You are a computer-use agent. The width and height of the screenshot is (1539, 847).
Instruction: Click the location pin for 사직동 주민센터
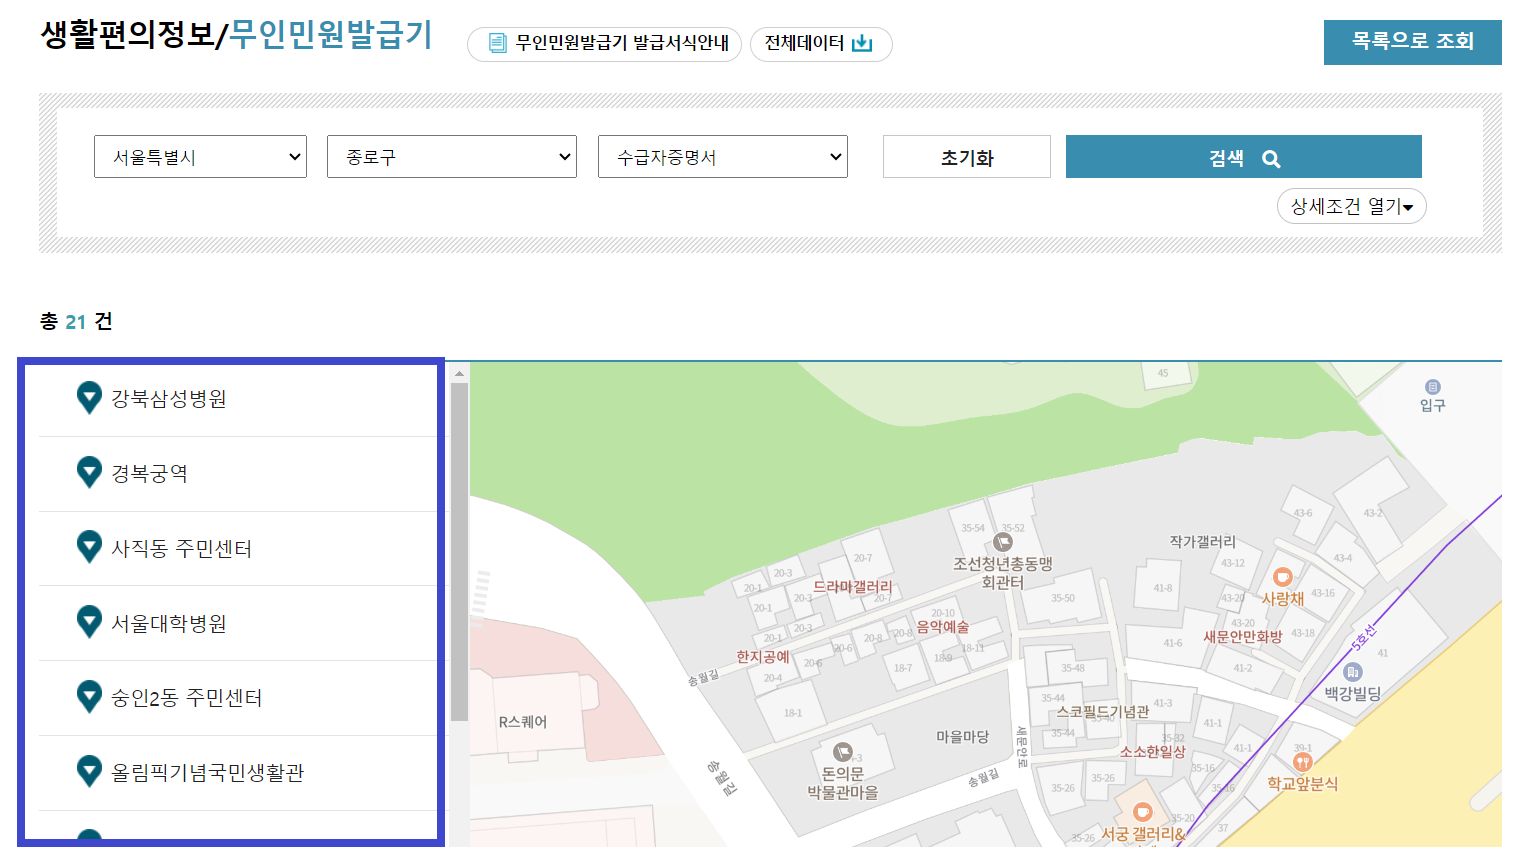point(88,547)
